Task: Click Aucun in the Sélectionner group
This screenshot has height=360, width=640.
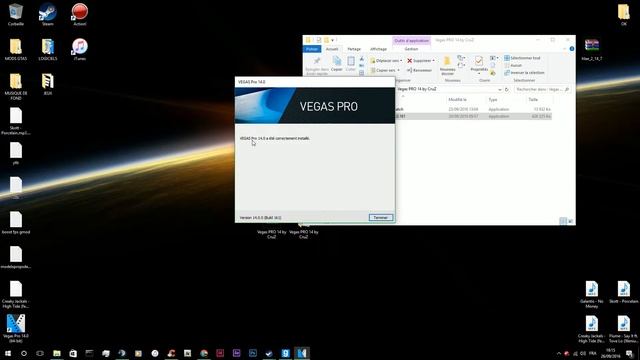Action: (x=513, y=65)
